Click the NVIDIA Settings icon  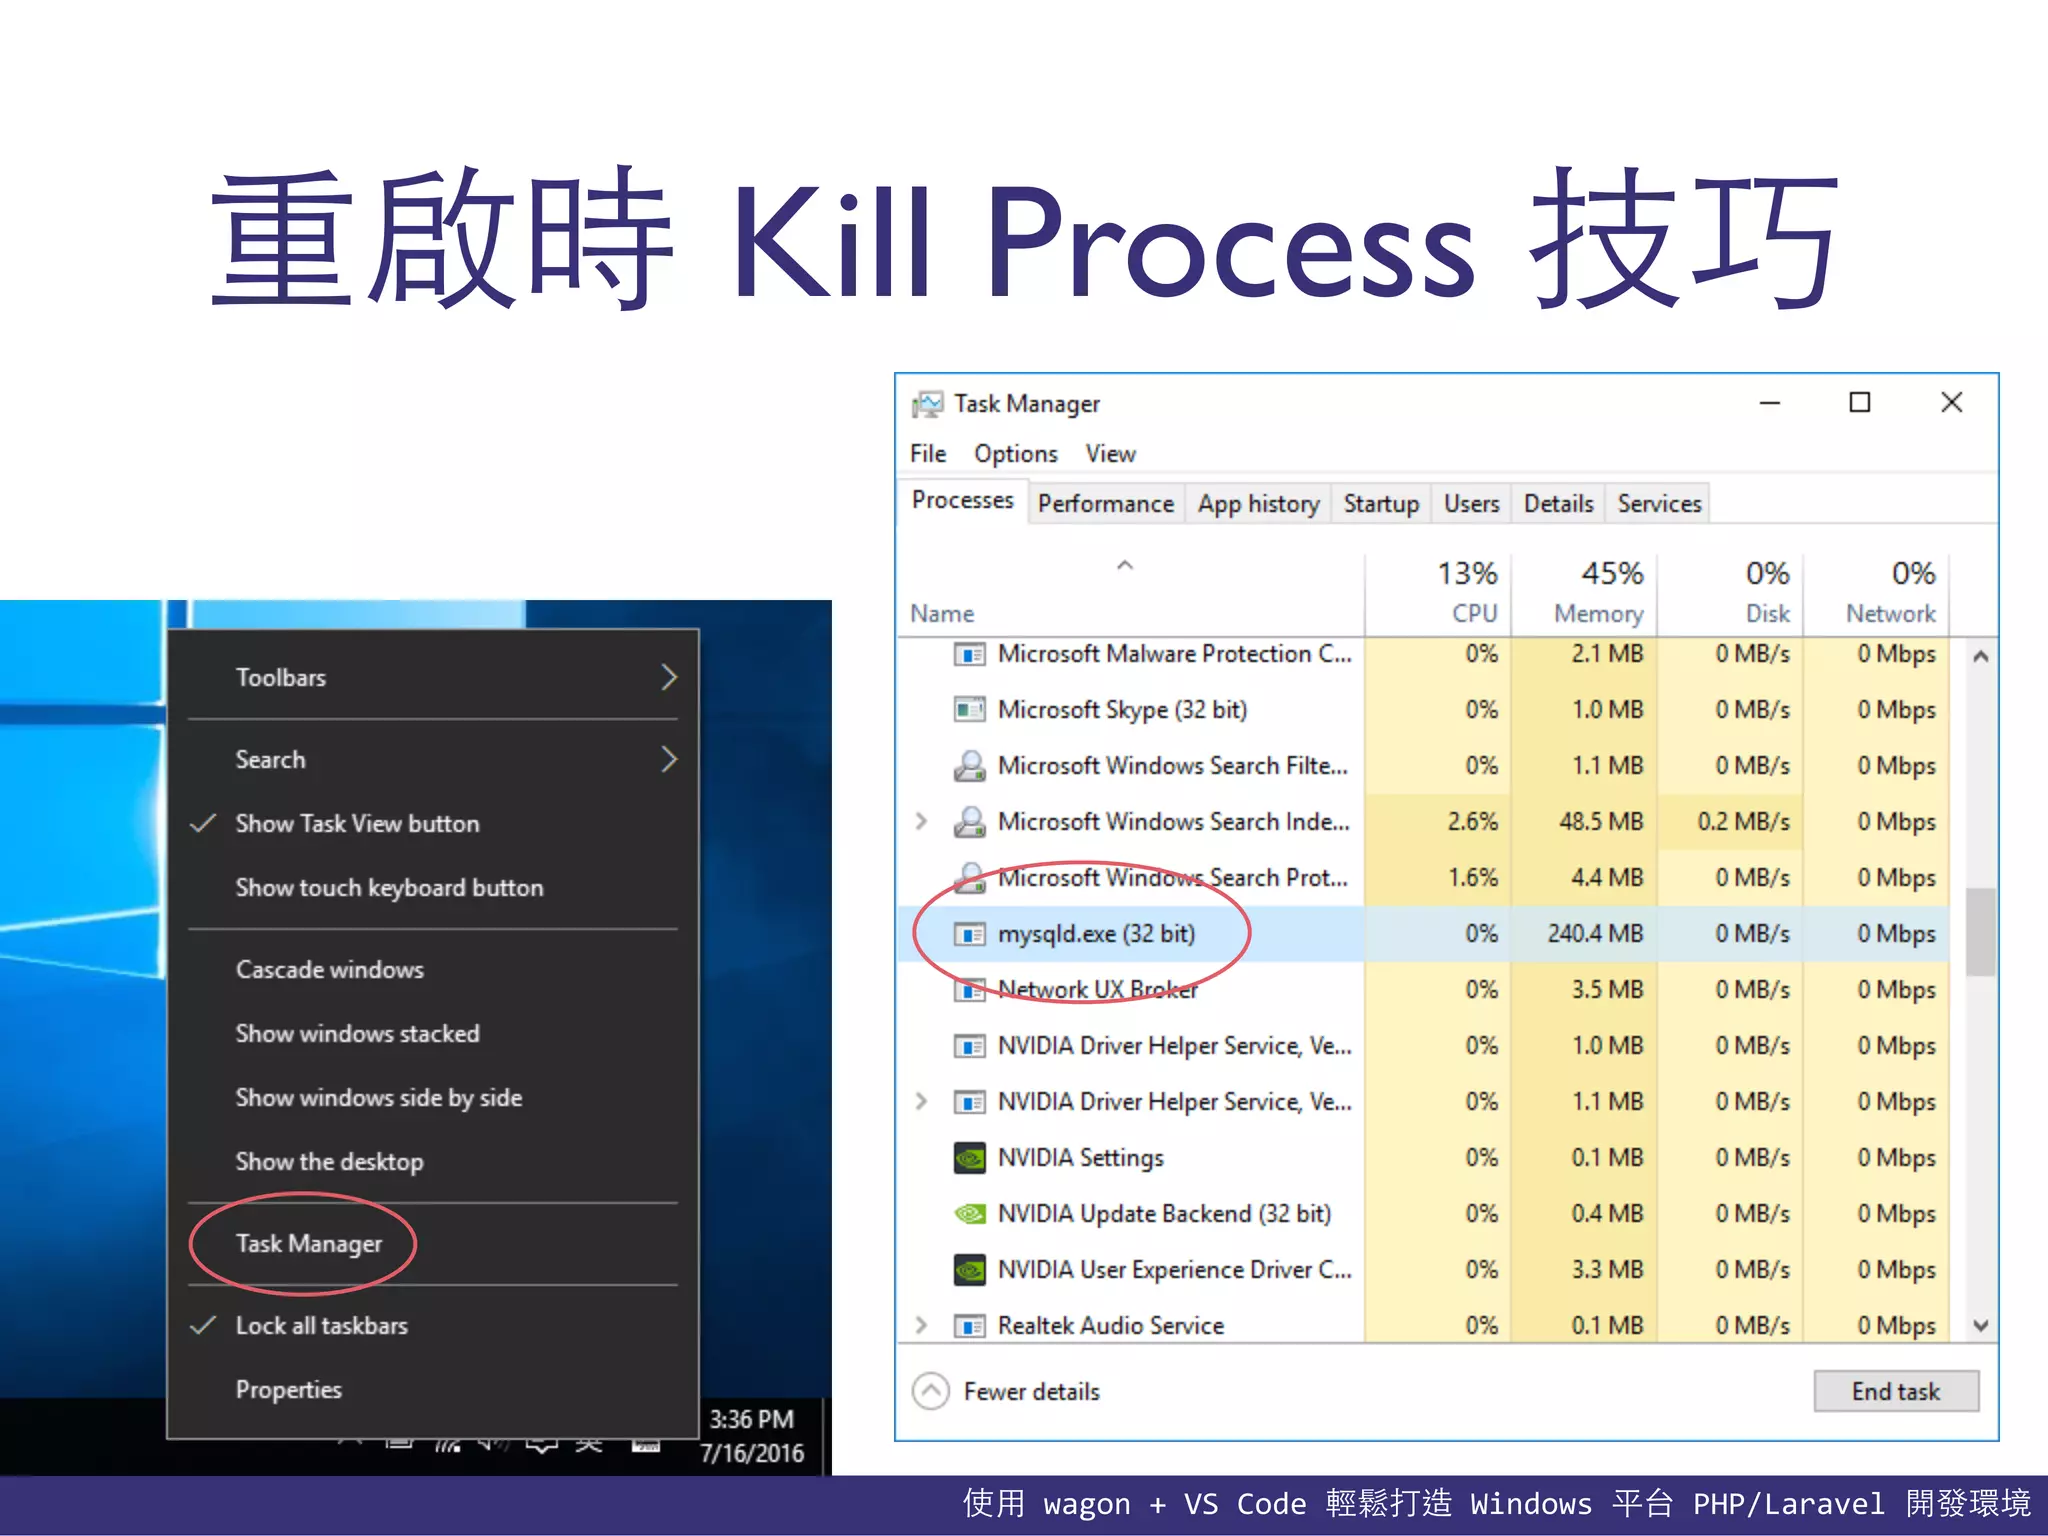pos(969,1158)
